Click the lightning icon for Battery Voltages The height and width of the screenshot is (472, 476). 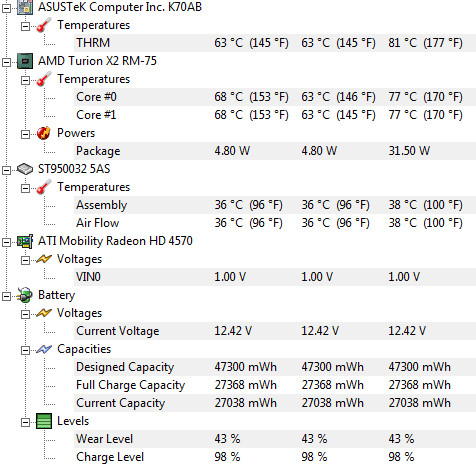[x=44, y=313]
